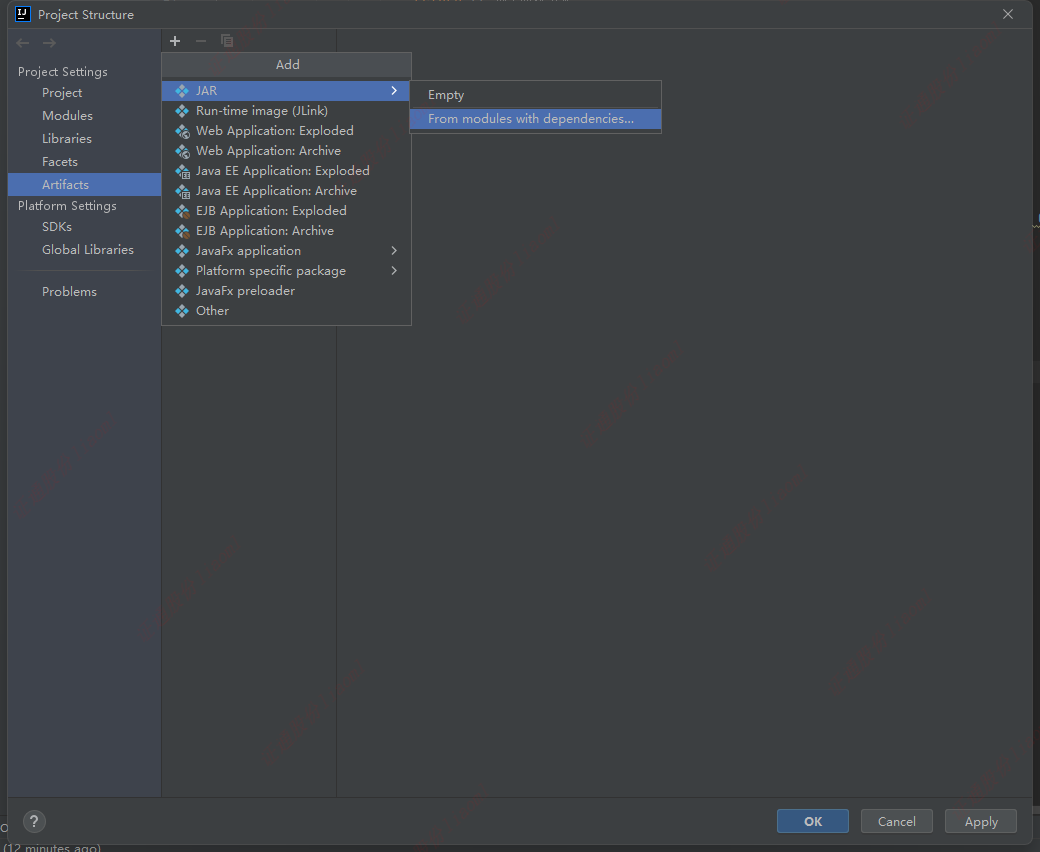Click EJB Application: Archive icon
Screen dimensions: 1040x852
click(182, 231)
